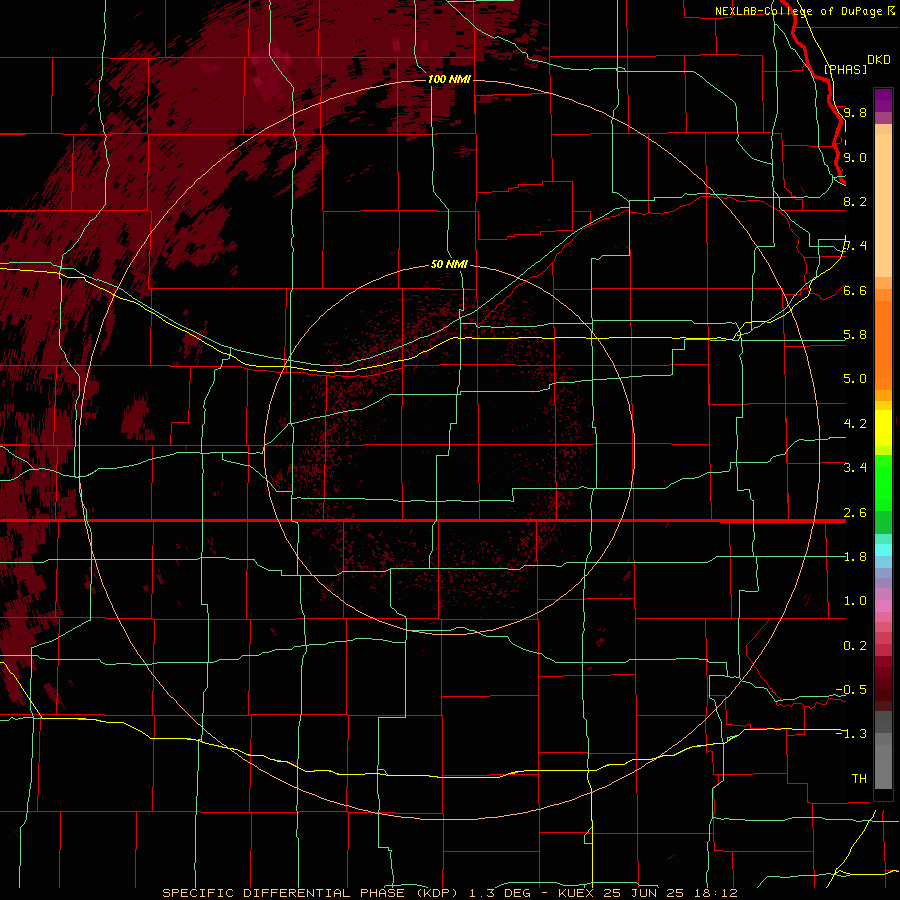This screenshot has height=900, width=900.
Task: Click the DKD label above the color scale
Action: [x=879, y=60]
